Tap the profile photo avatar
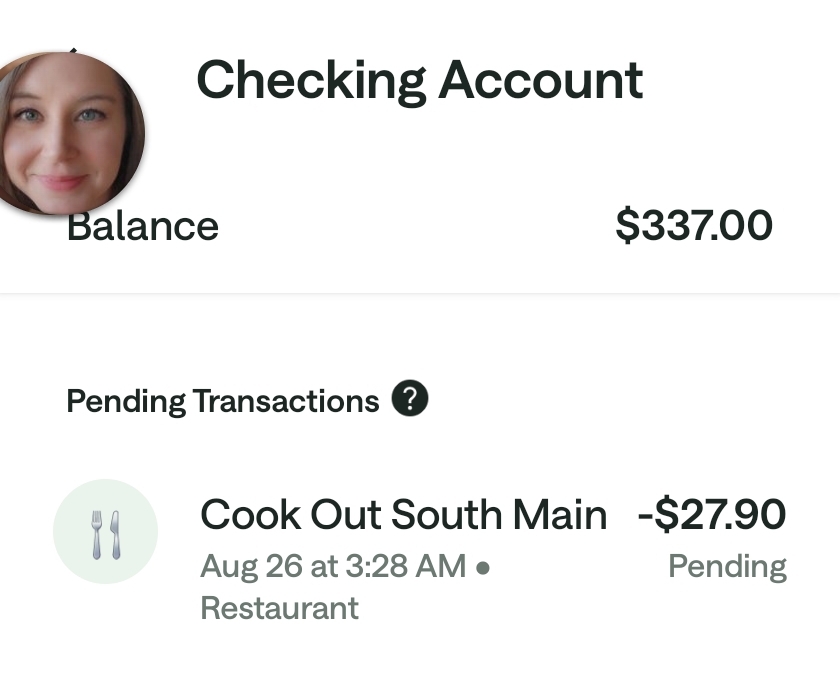 point(68,133)
